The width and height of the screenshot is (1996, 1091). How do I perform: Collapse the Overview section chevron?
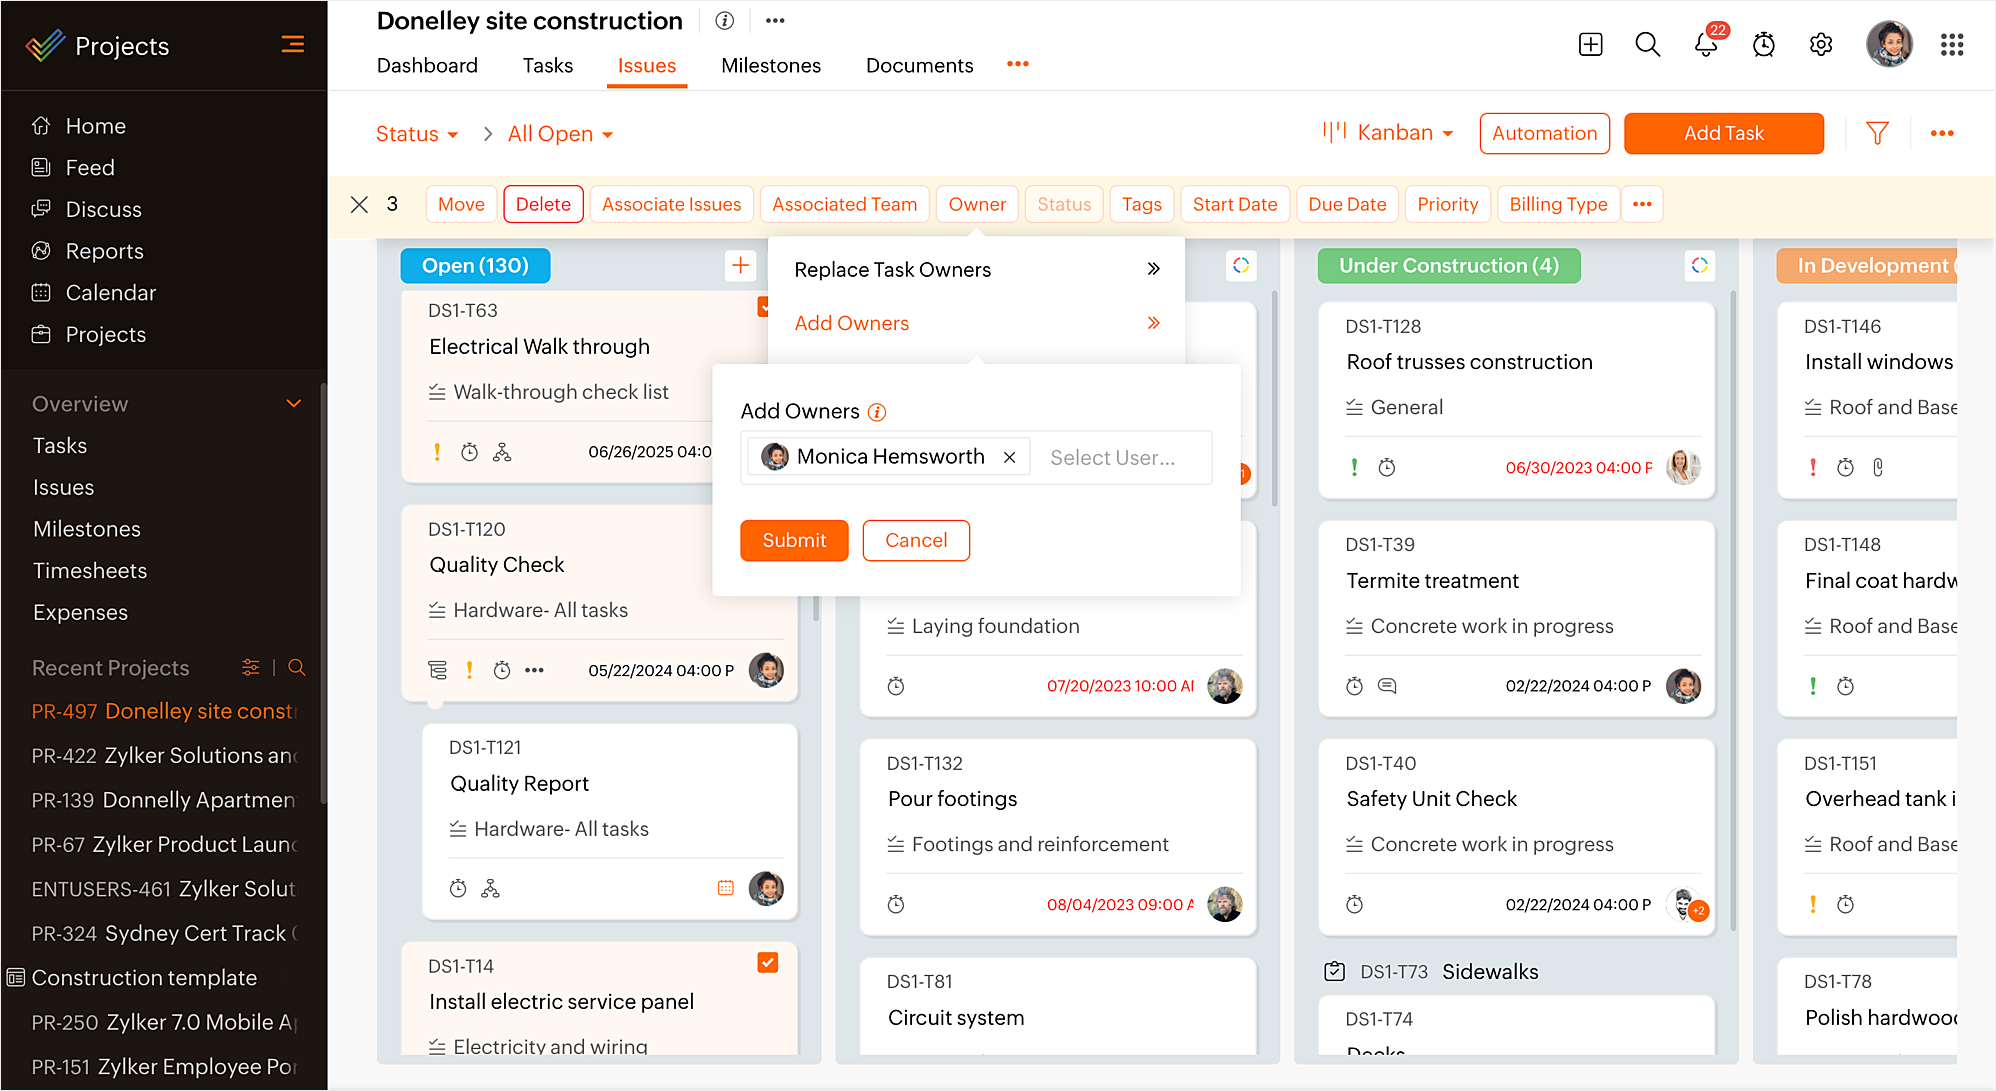294,404
